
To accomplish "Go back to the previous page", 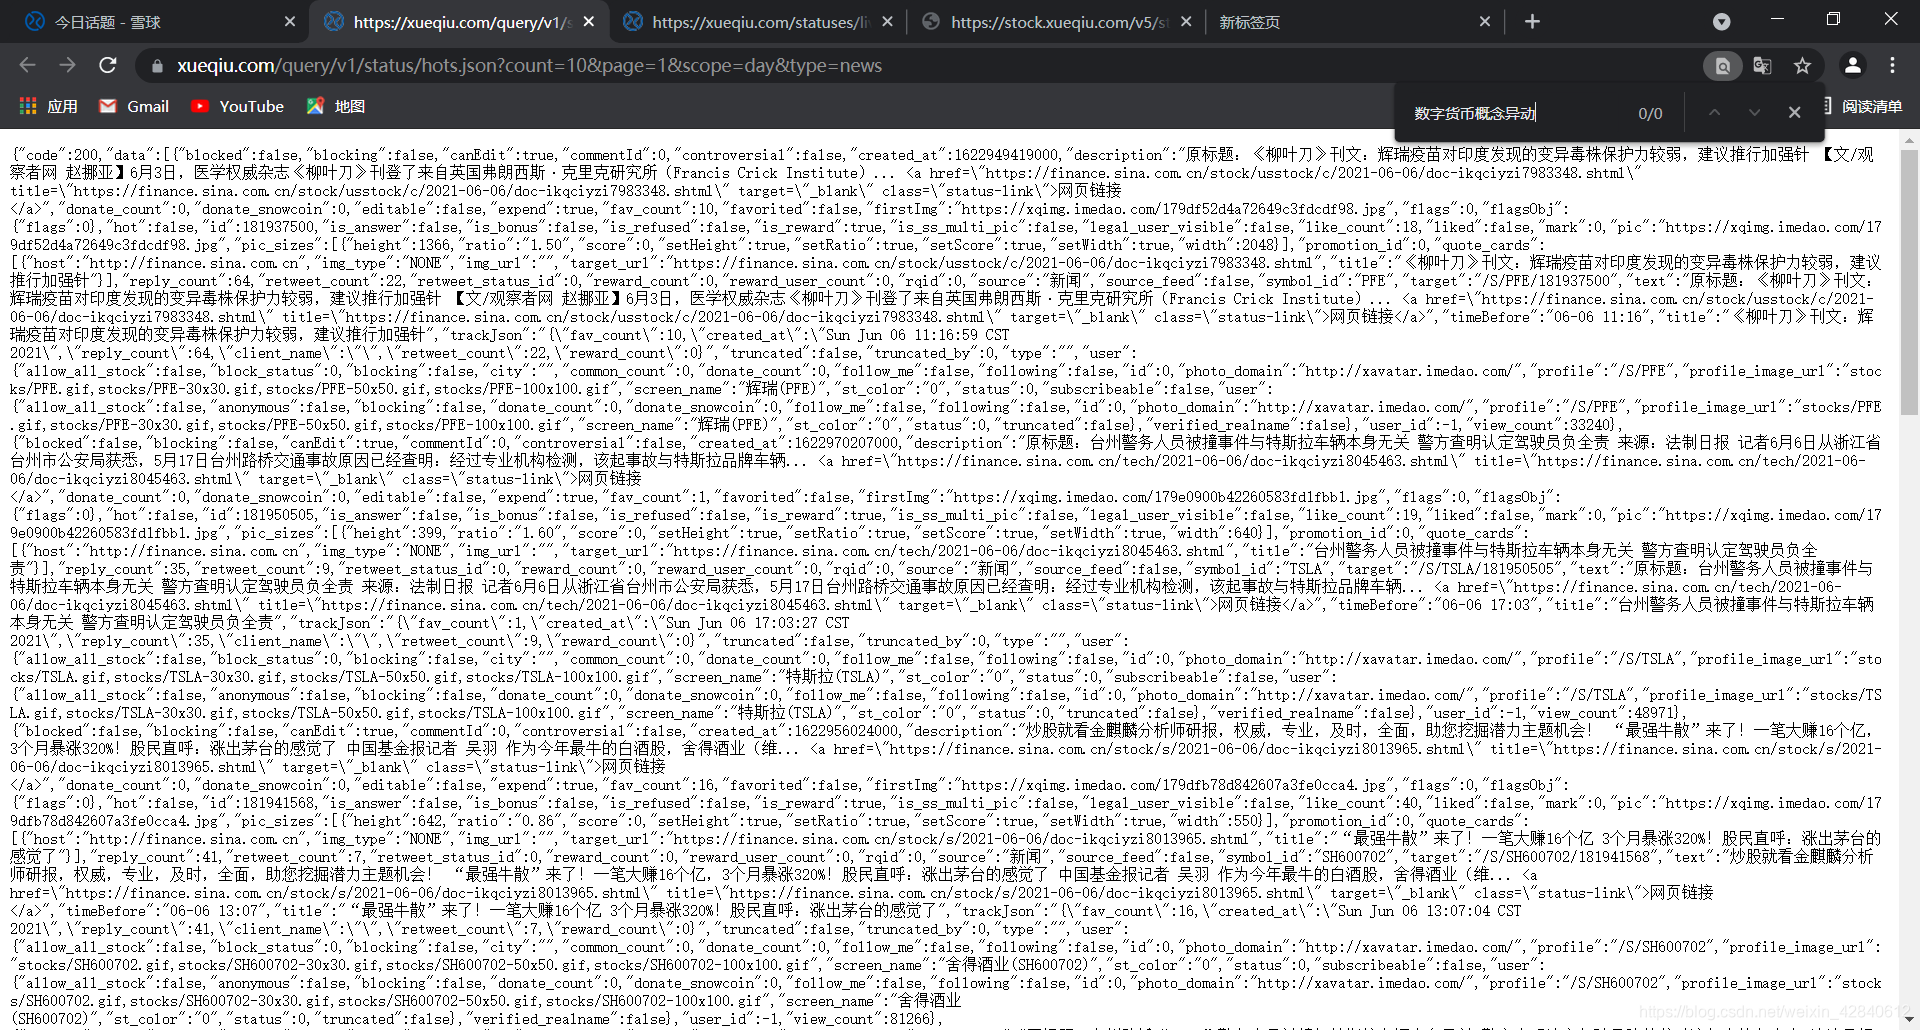I will (x=27, y=65).
